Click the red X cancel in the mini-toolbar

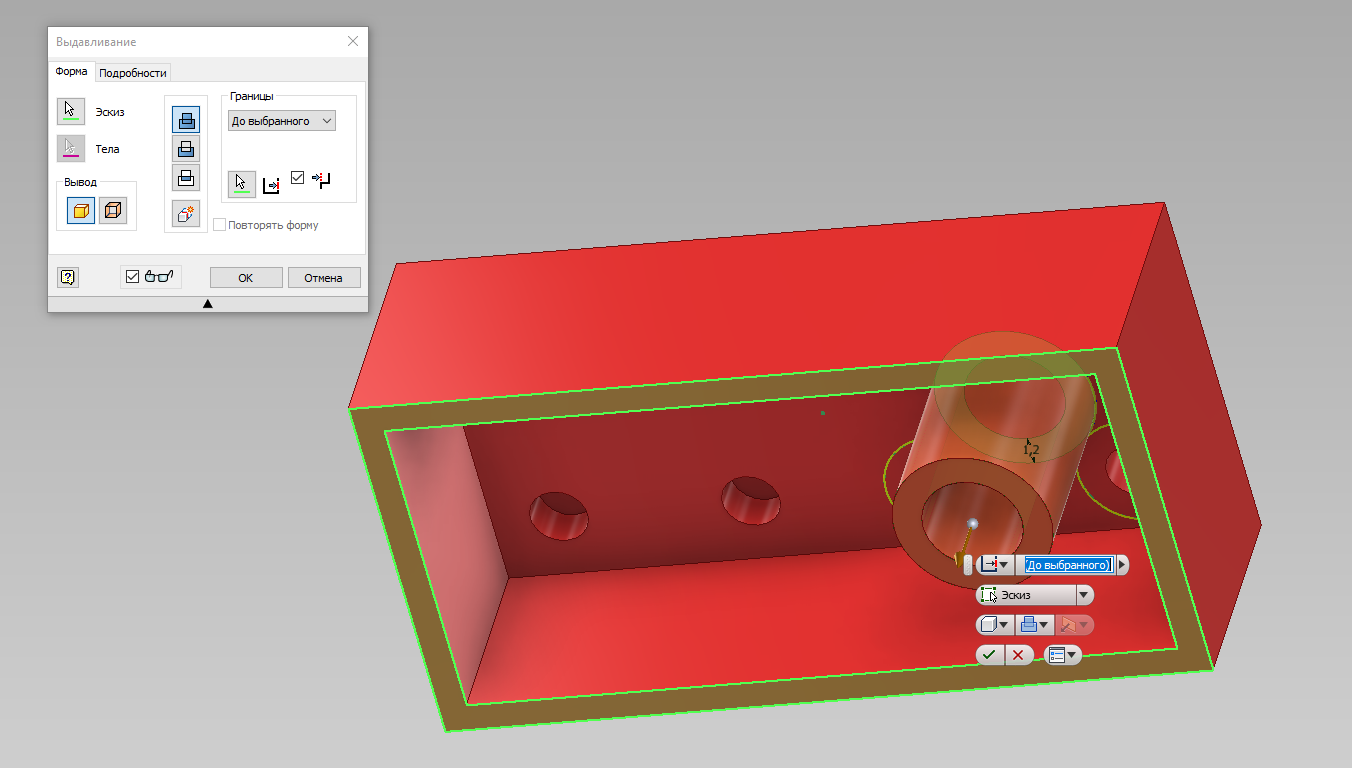click(x=1018, y=655)
